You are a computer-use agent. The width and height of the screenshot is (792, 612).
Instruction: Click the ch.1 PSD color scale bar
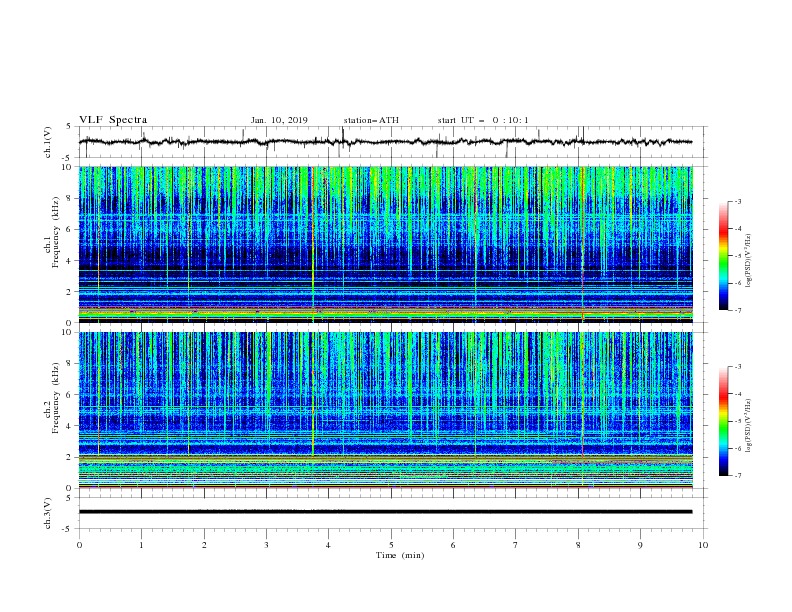point(723,256)
